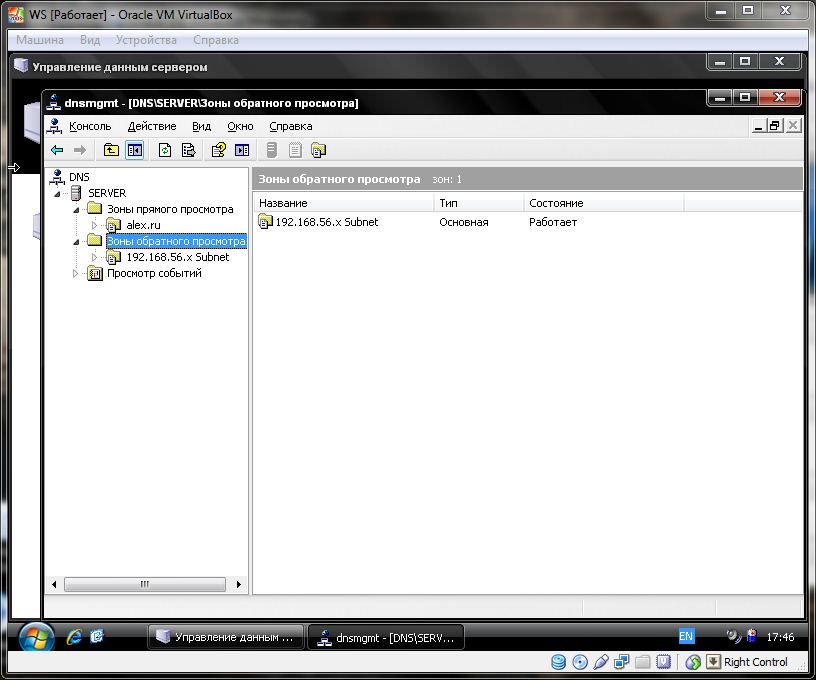The height and width of the screenshot is (680, 816).
Task: Click the gray forward arrow in toolbar
Action: [x=80, y=150]
